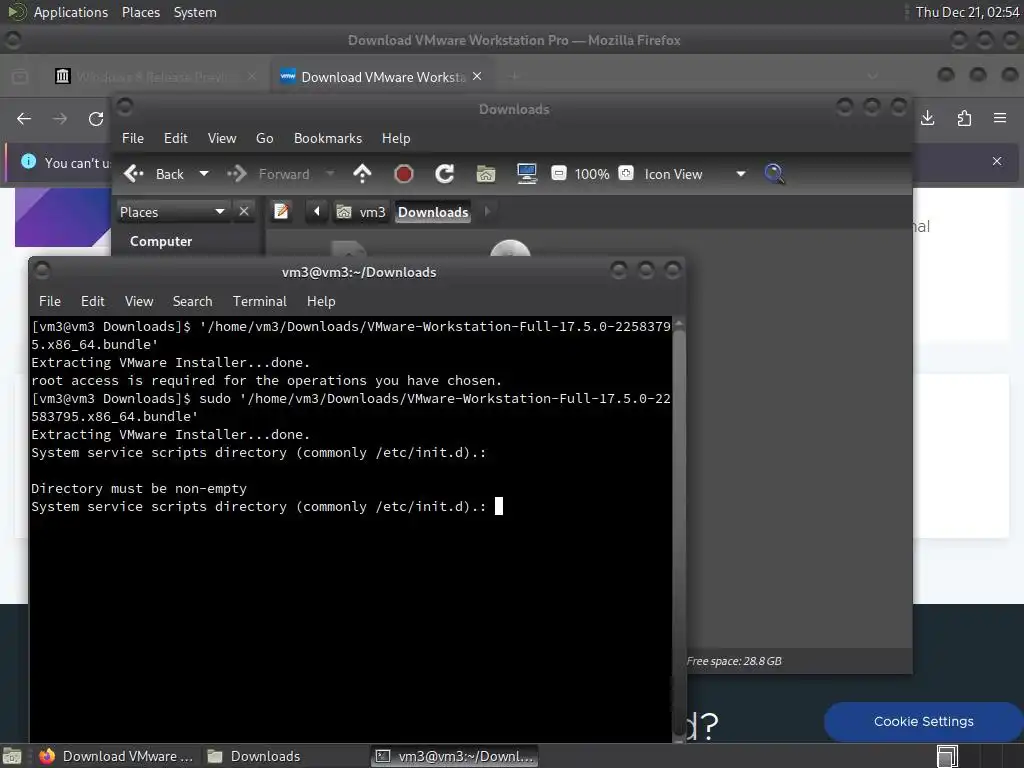Screen dimensions: 1024x768
Task: Open Firefox hamburger application menu
Action: [x=1000, y=118]
